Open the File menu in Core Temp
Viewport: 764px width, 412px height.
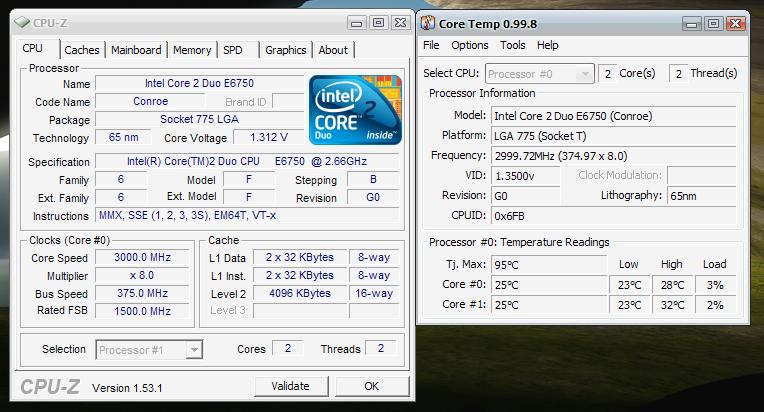point(431,45)
